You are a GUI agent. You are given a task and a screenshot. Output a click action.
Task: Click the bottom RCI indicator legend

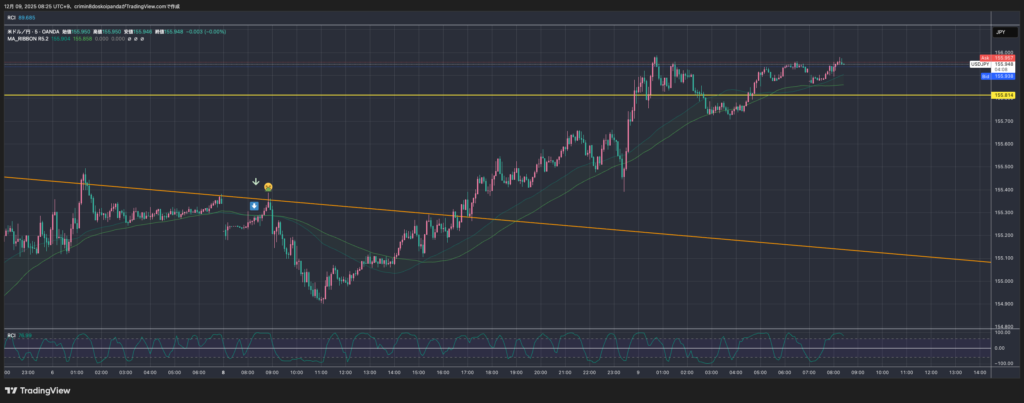click(x=11, y=335)
